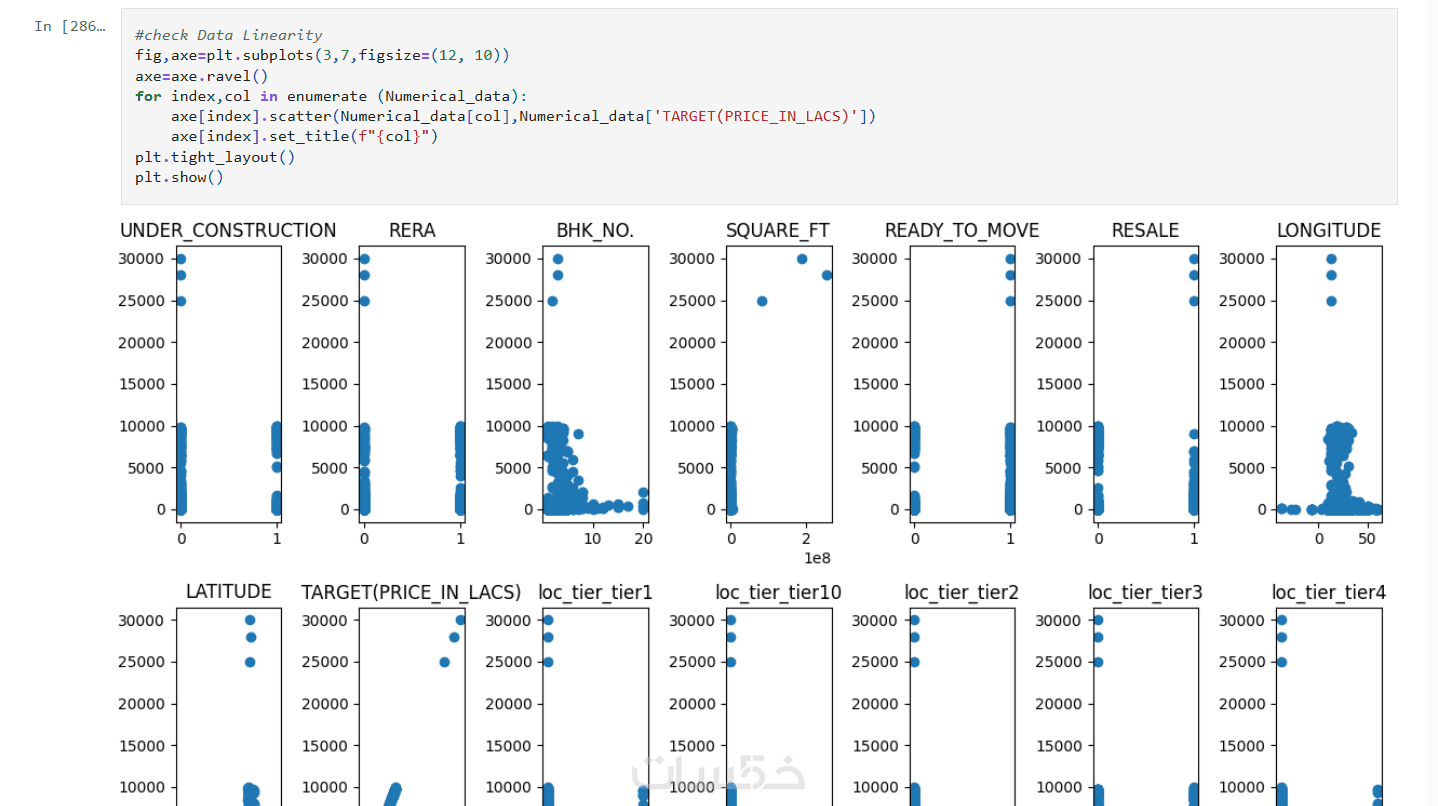Click the loc_tier_tier3 plot title
The width and height of the screenshot is (1438, 806).
point(1145,592)
